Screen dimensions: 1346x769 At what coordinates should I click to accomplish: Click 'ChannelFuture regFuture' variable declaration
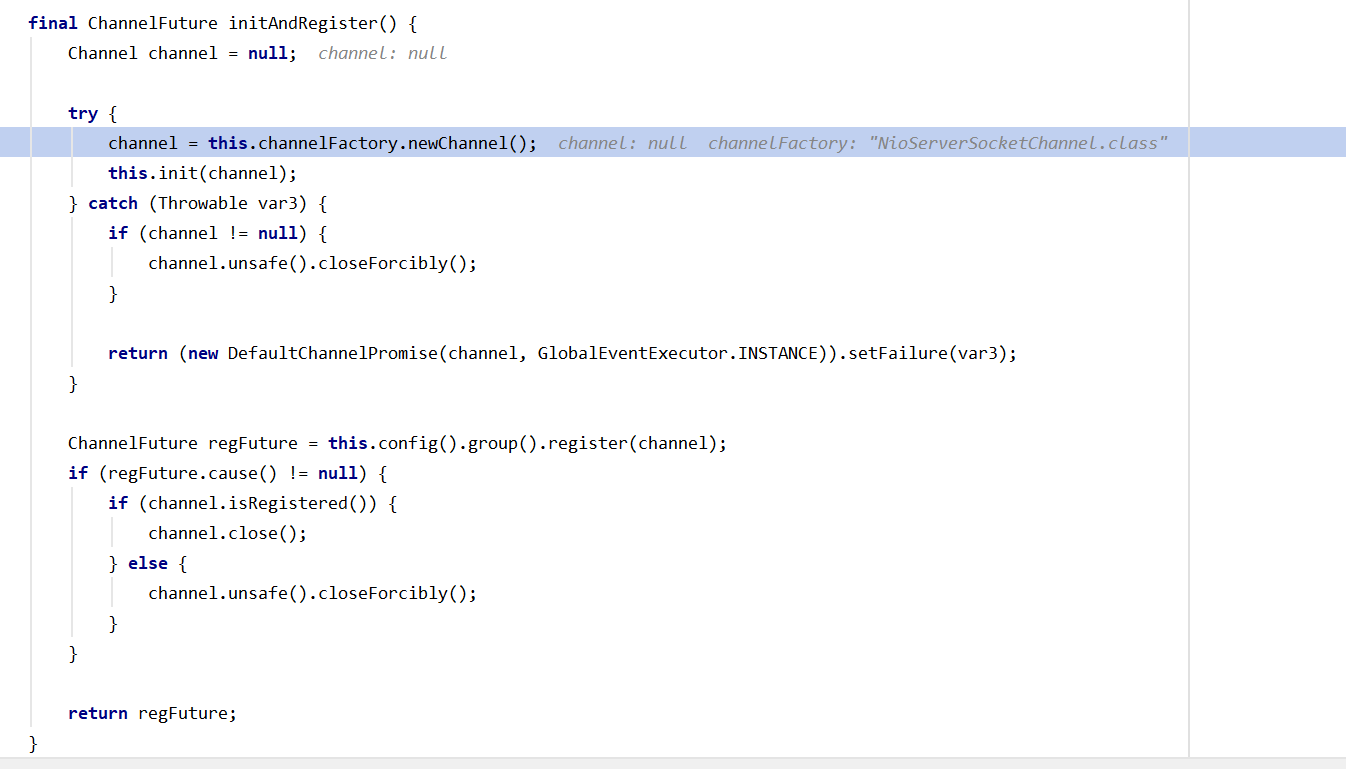(x=182, y=443)
